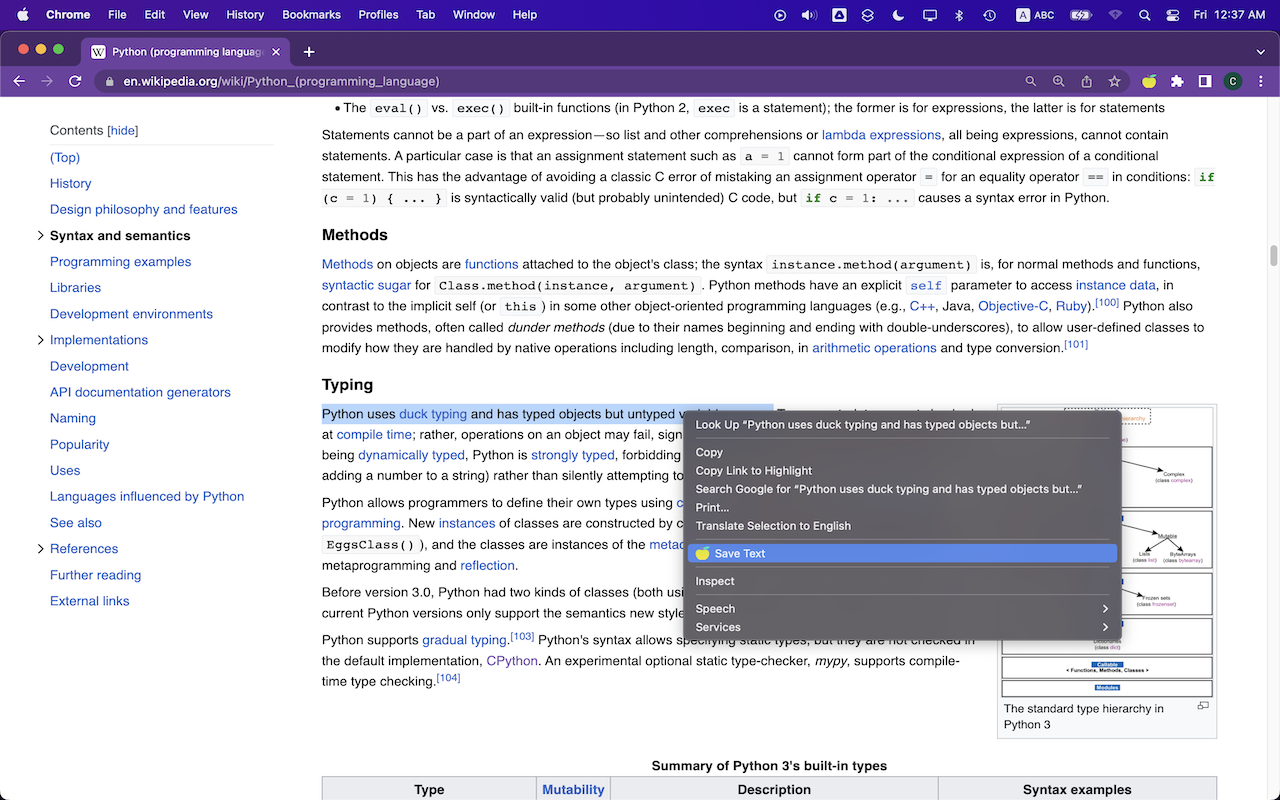Hide the Contents sidebar
Screen dimensions: 1280x800
123,131
